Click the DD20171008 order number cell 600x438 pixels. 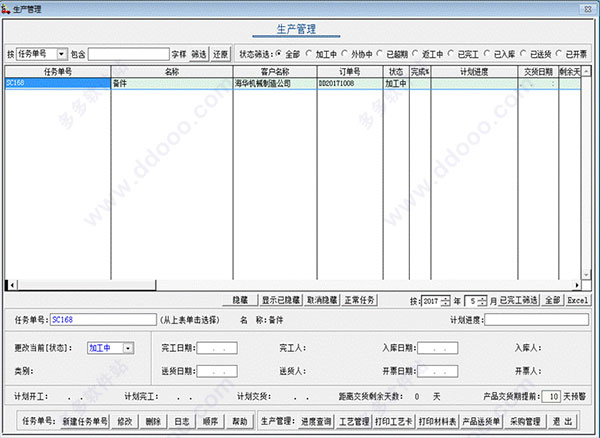click(x=350, y=83)
